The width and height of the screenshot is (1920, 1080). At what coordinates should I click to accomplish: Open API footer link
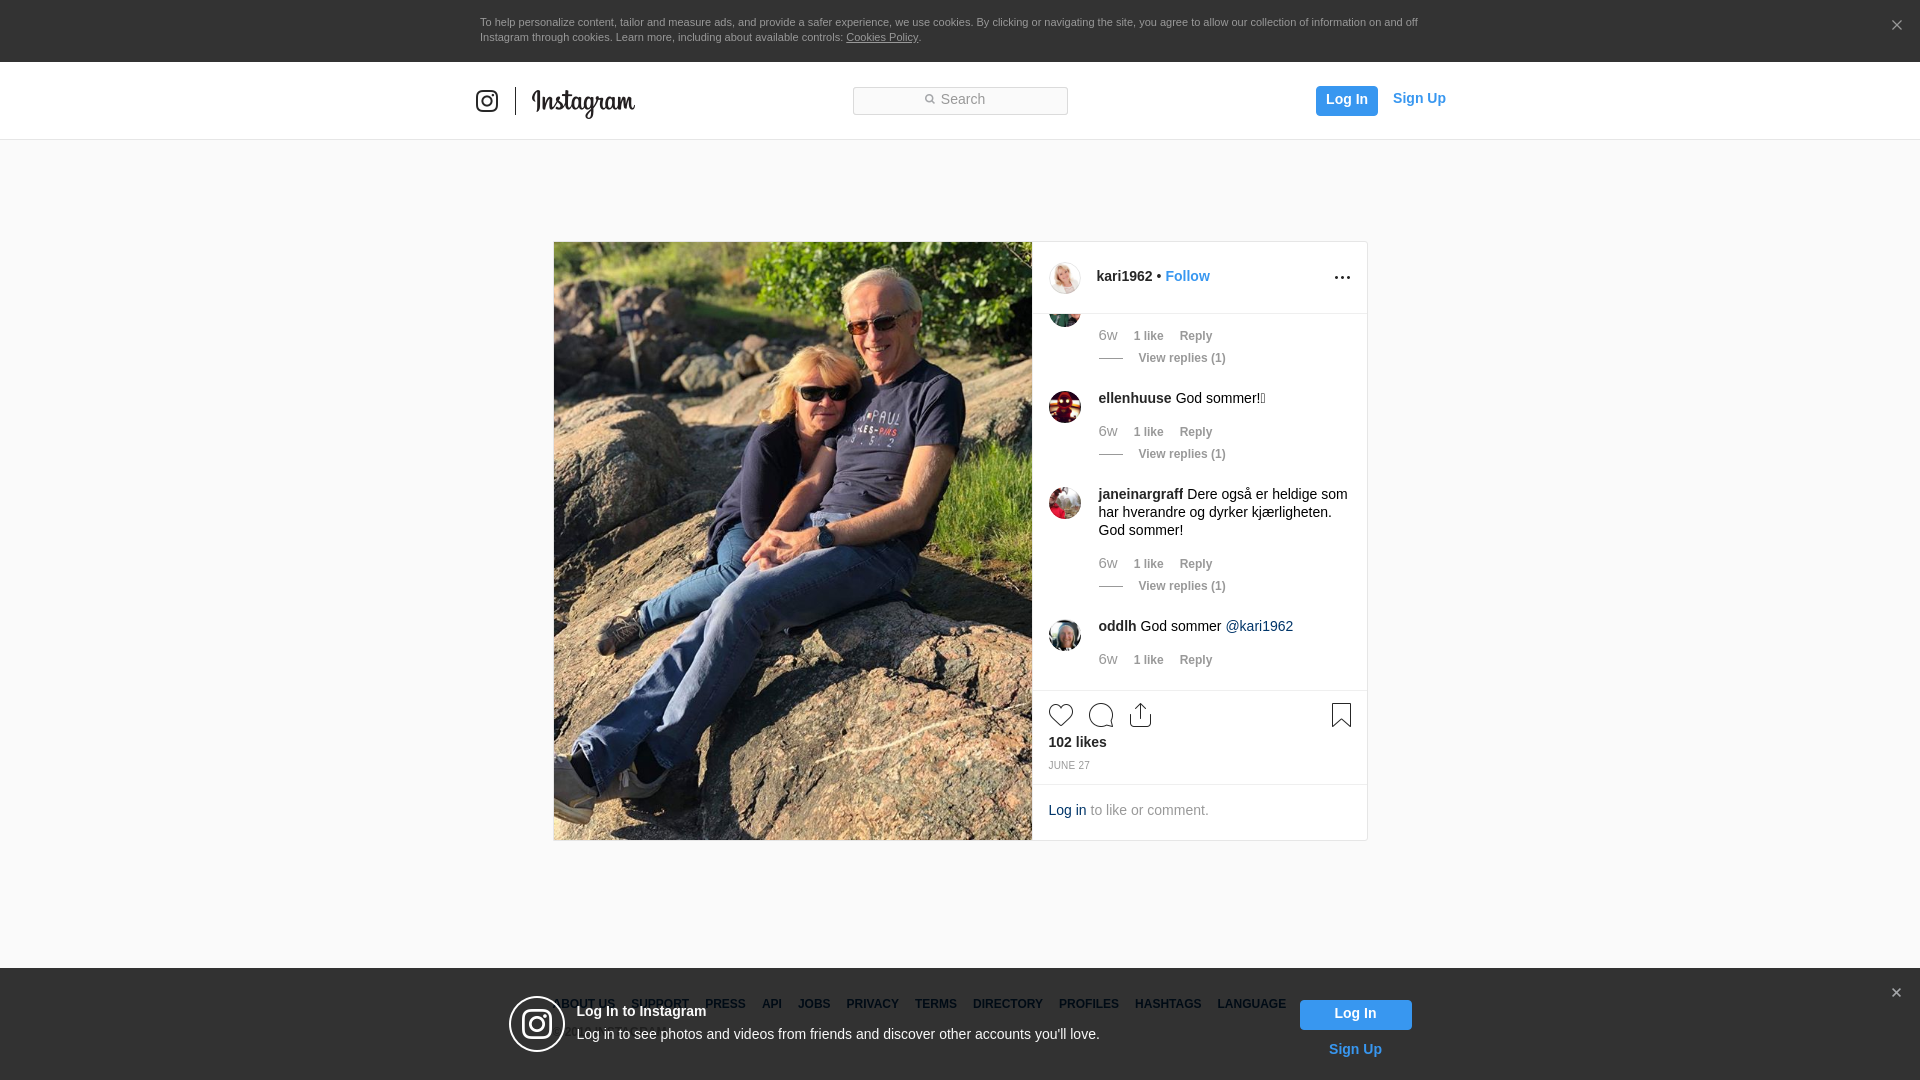(772, 1004)
